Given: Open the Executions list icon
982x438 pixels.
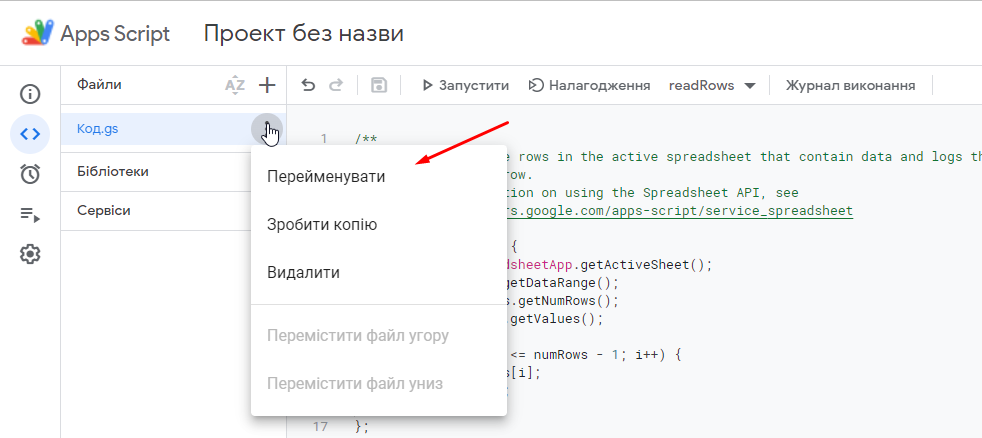Looking at the screenshot, I should pos(30,214).
